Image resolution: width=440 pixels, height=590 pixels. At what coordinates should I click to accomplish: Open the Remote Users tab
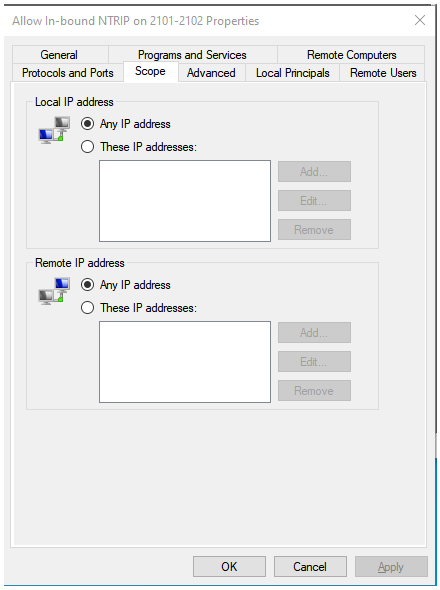pos(383,73)
